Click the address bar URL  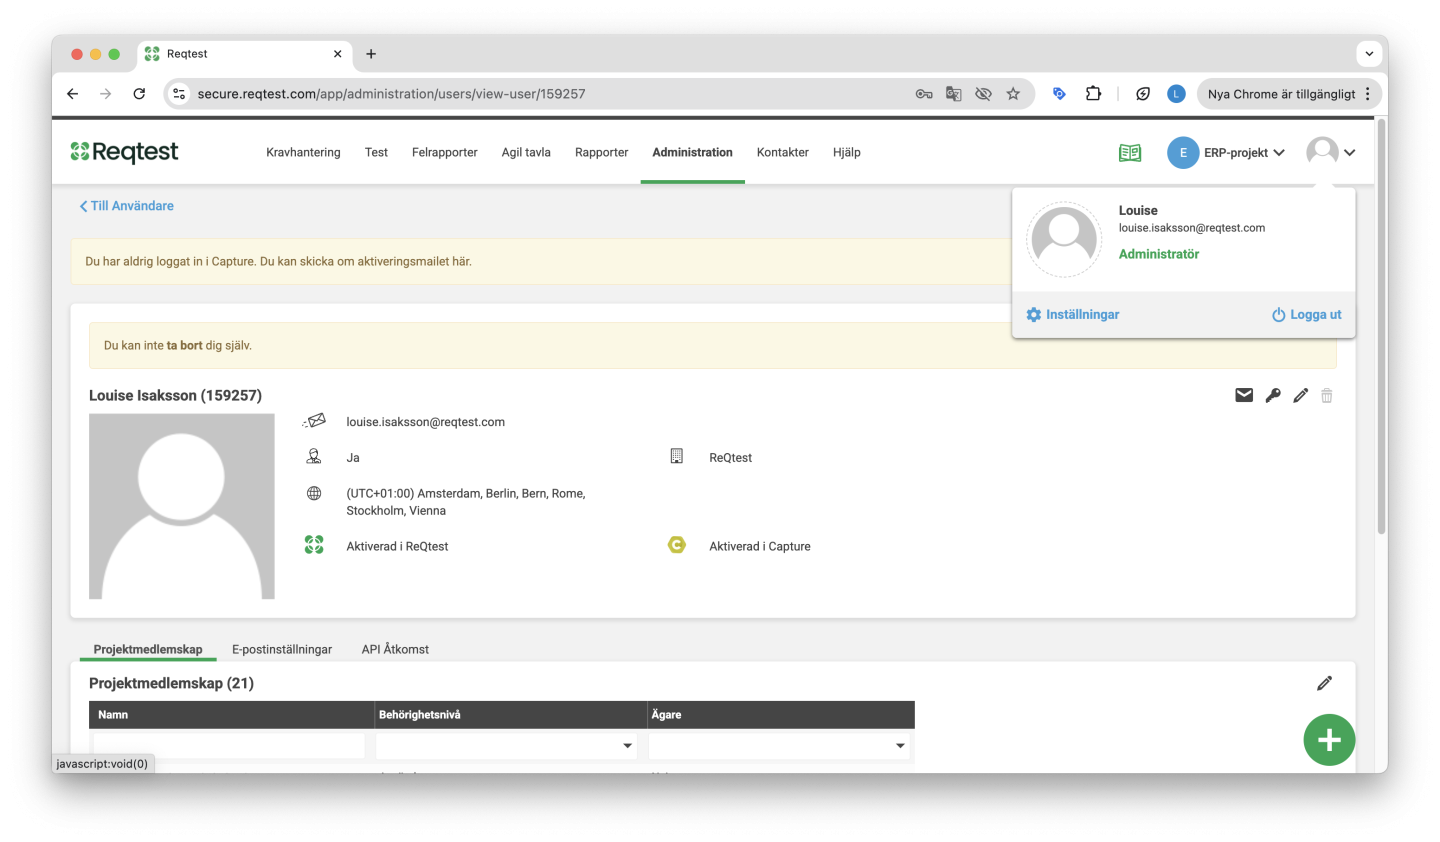pos(391,94)
